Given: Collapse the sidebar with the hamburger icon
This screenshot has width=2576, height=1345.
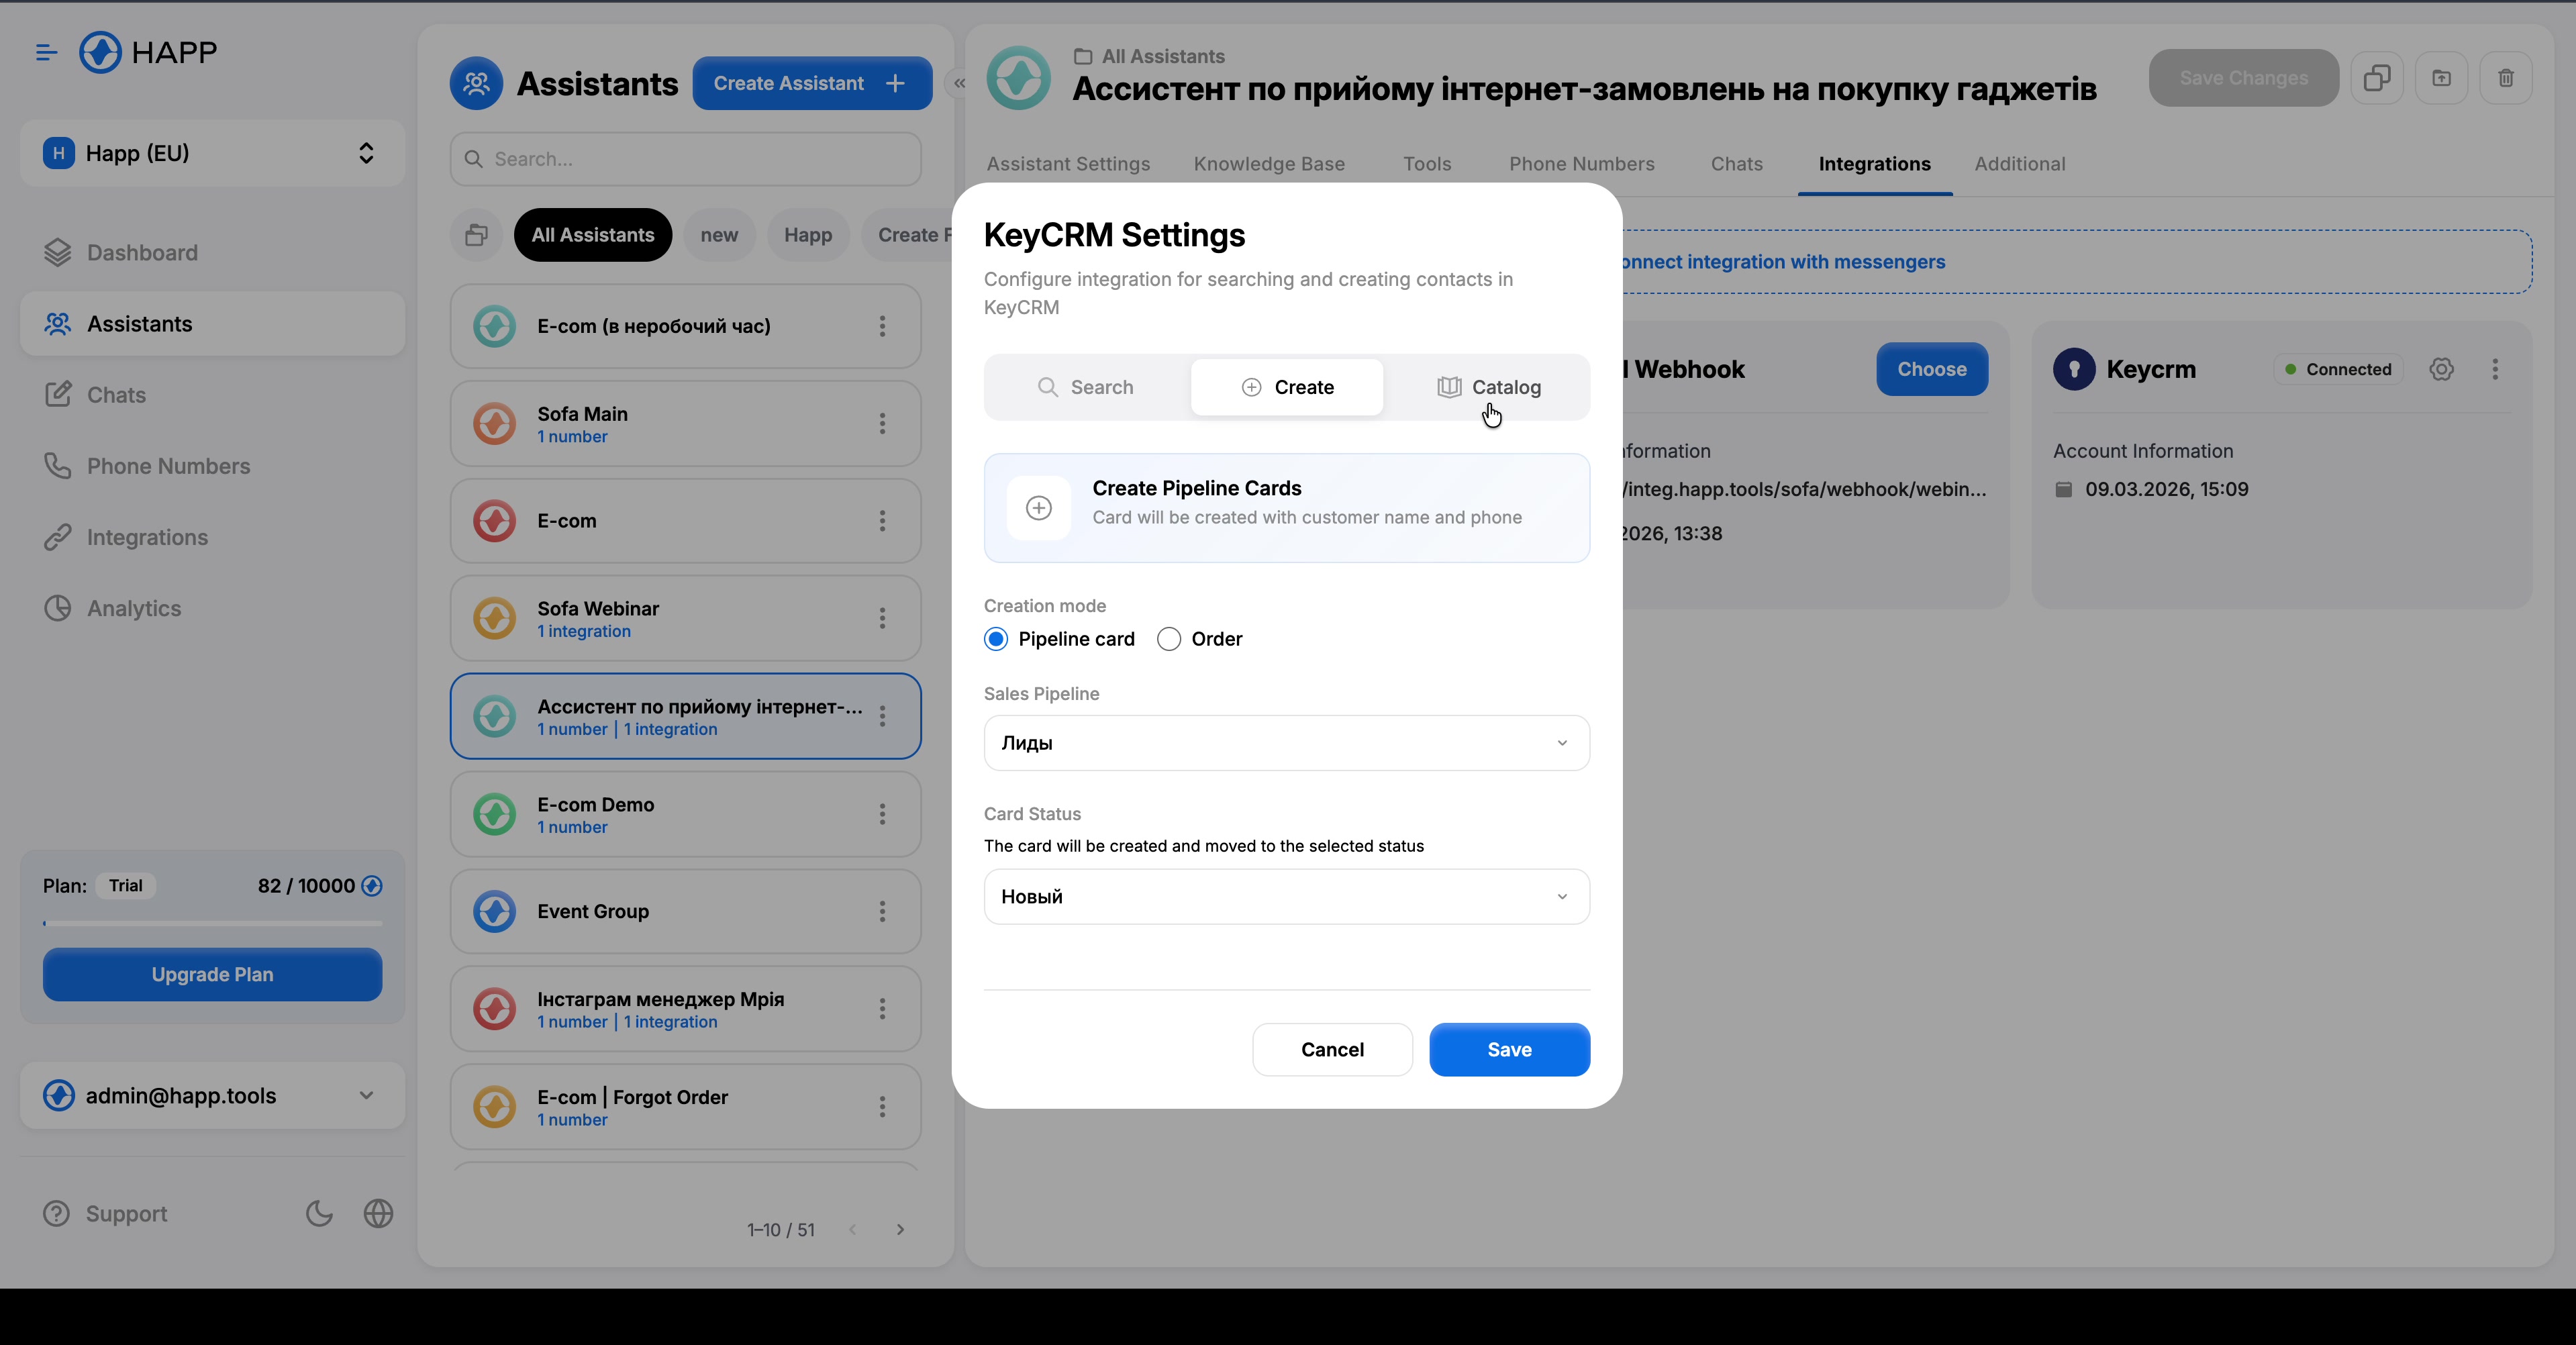Looking at the screenshot, I should (x=45, y=52).
